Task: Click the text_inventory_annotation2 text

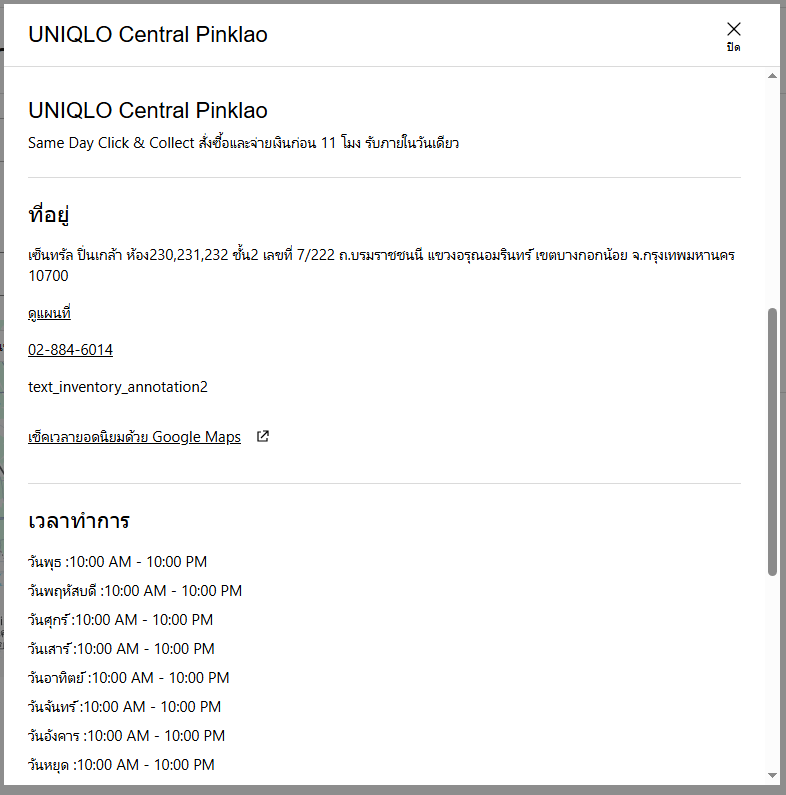Action: (118, 386)
